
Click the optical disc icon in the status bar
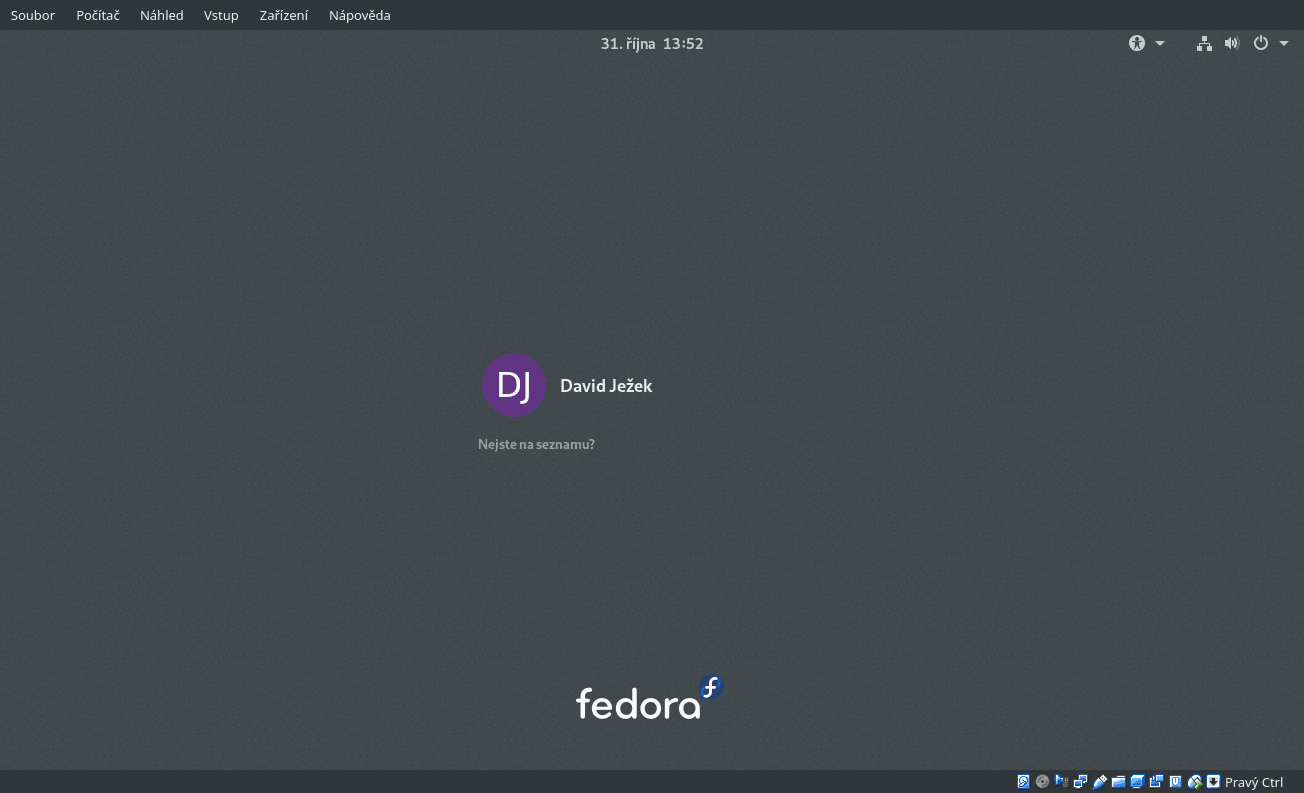(x=1042, y=781)
